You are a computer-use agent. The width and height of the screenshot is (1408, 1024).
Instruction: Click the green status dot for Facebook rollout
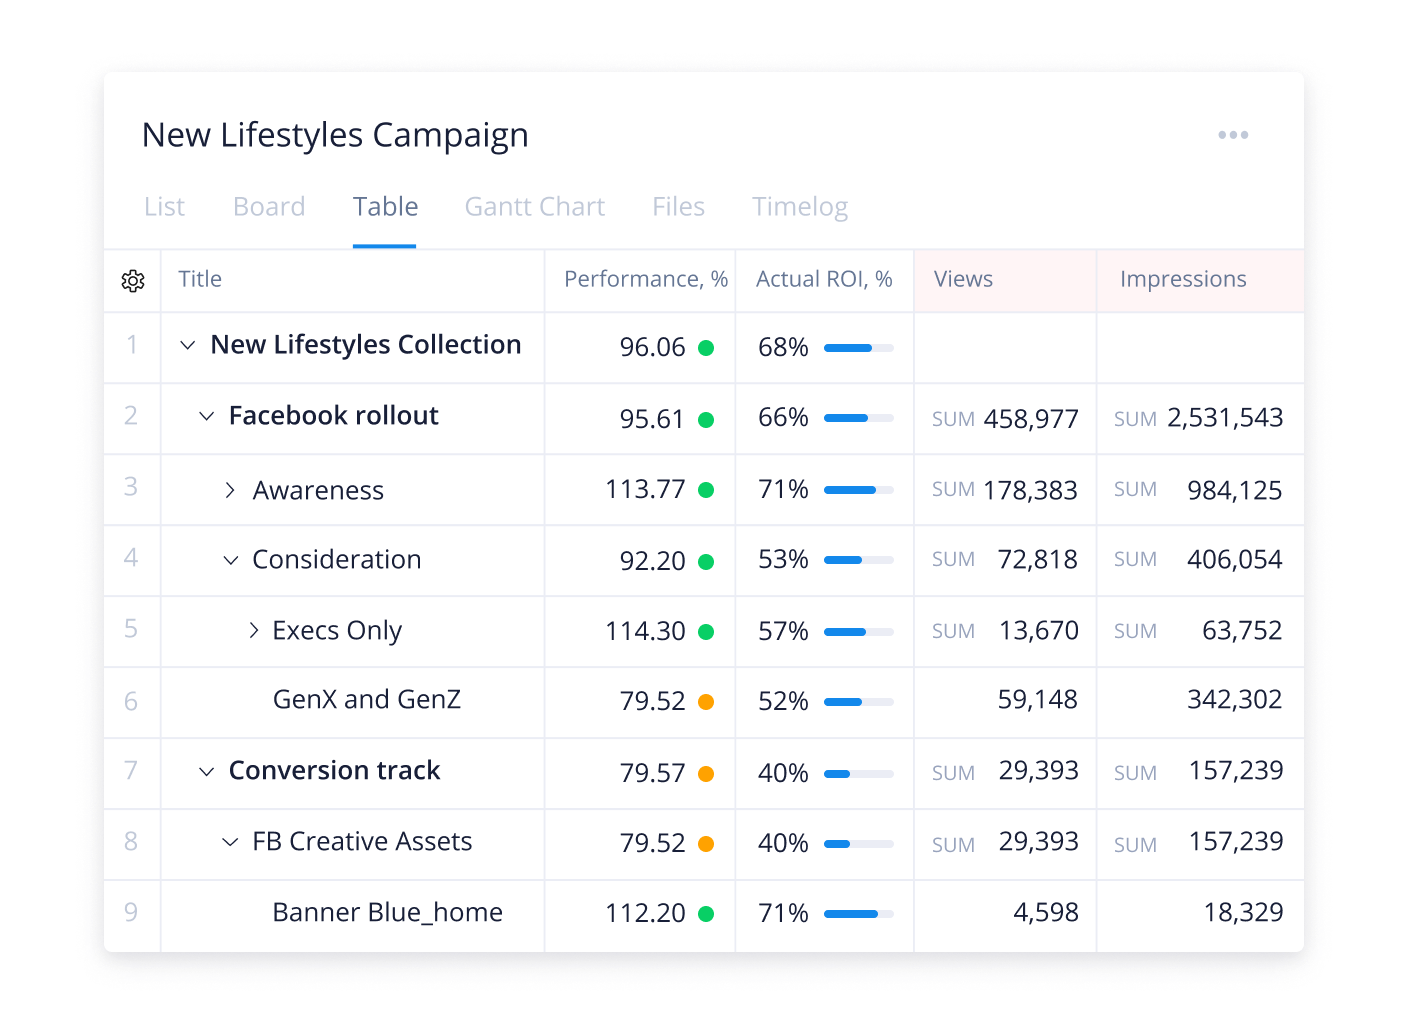(708, 419)
